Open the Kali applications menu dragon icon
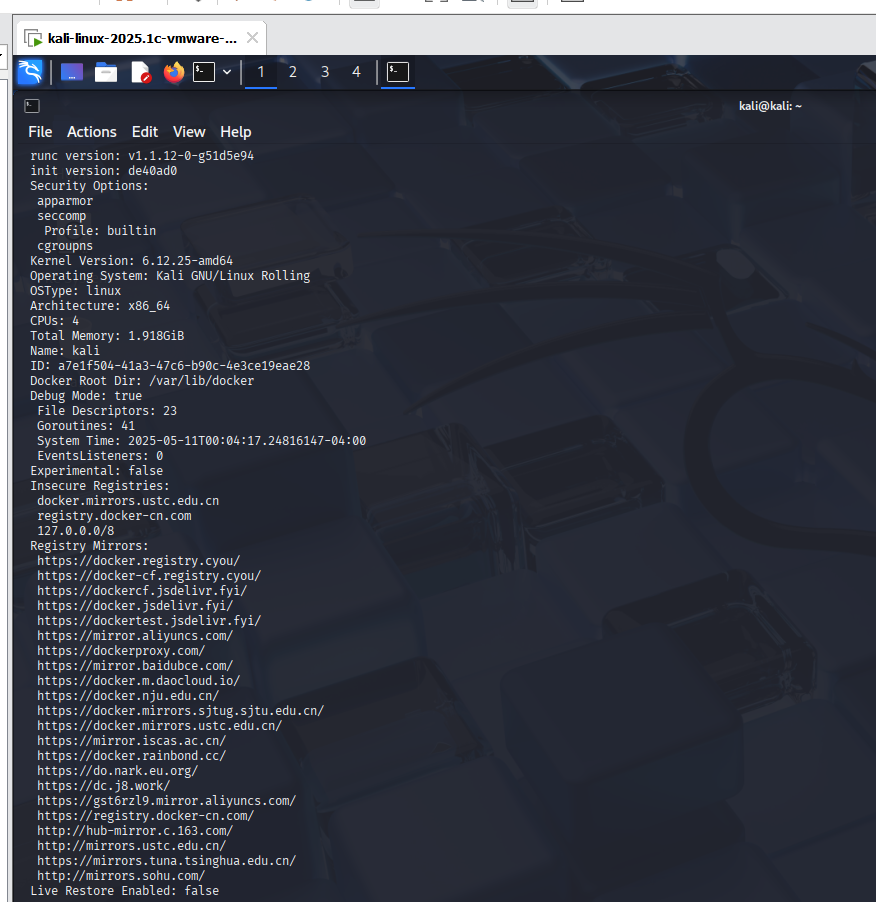 point(30,72)
